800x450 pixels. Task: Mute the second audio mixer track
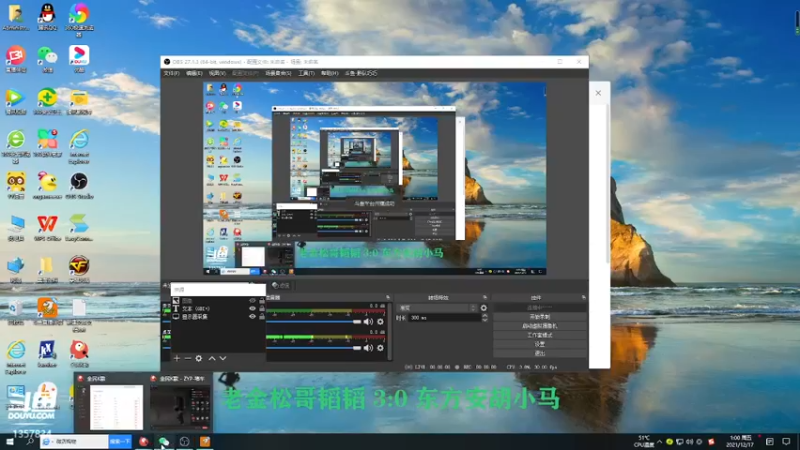[x=368, y=348]
